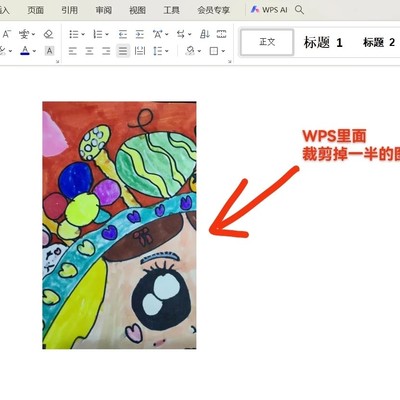Apply distributed alignment
This screenshot has height=400, width=400.
click(x=140, y=51)
